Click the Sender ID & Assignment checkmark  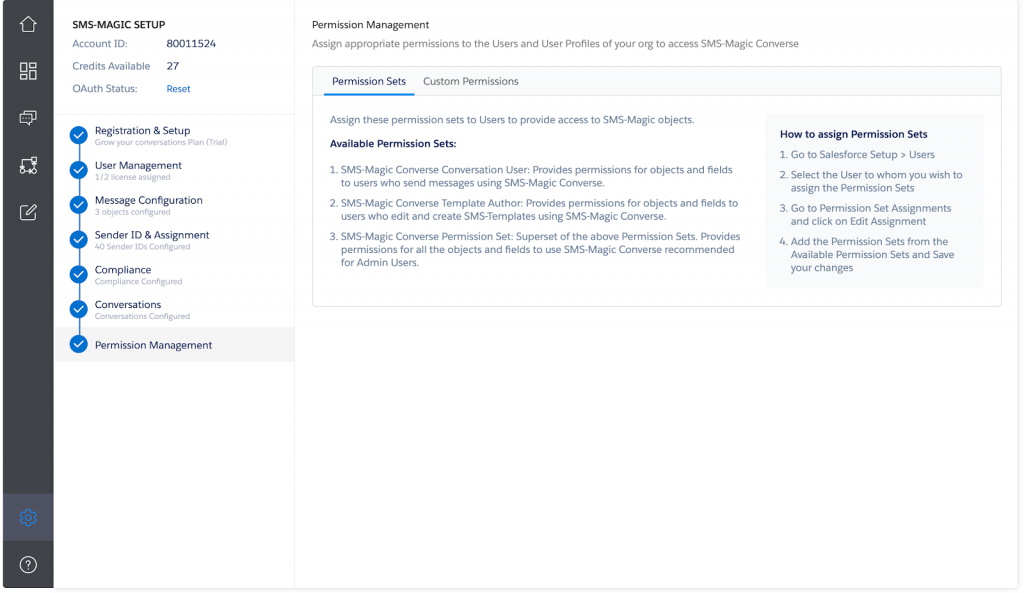click(x=78, y=240)
